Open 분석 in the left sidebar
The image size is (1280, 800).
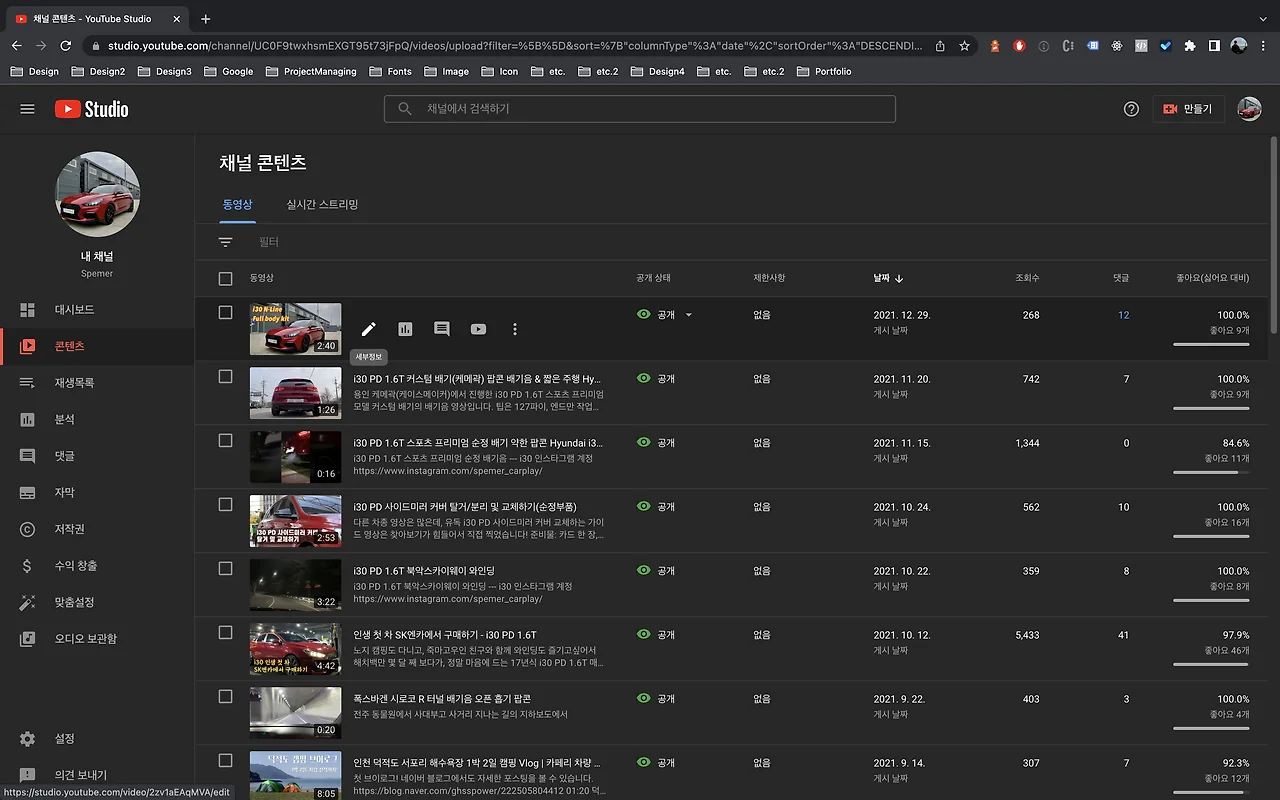coord(65,419)
